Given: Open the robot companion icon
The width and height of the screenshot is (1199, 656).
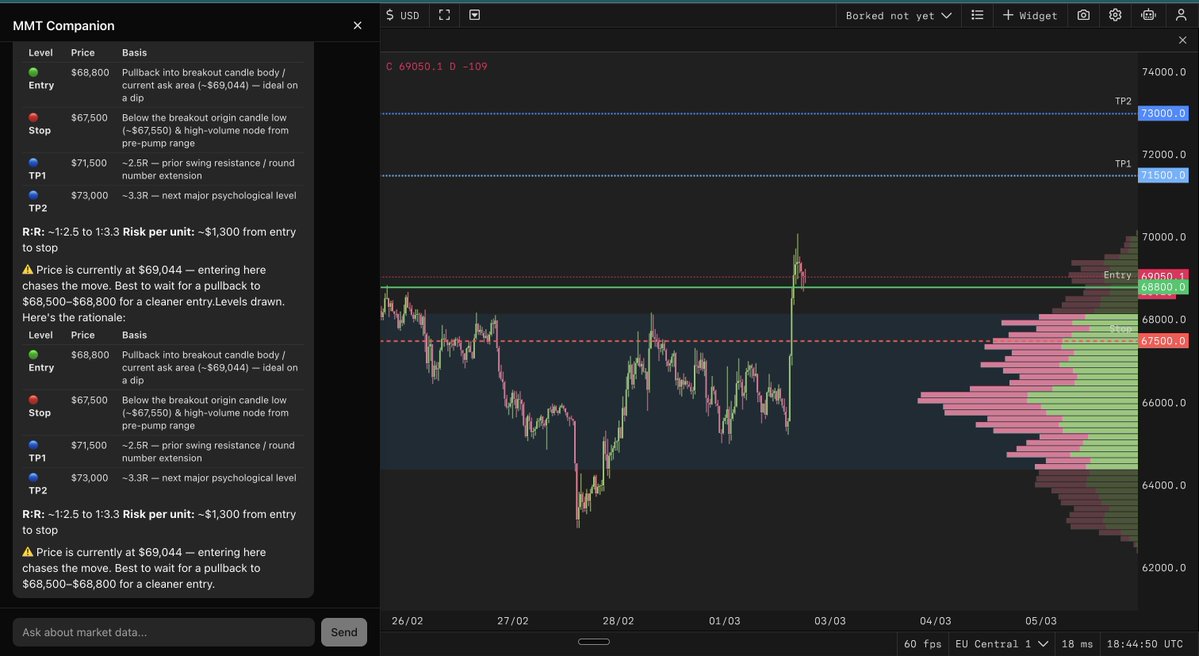Looking at the screenshot, I should pos(1148,15).
